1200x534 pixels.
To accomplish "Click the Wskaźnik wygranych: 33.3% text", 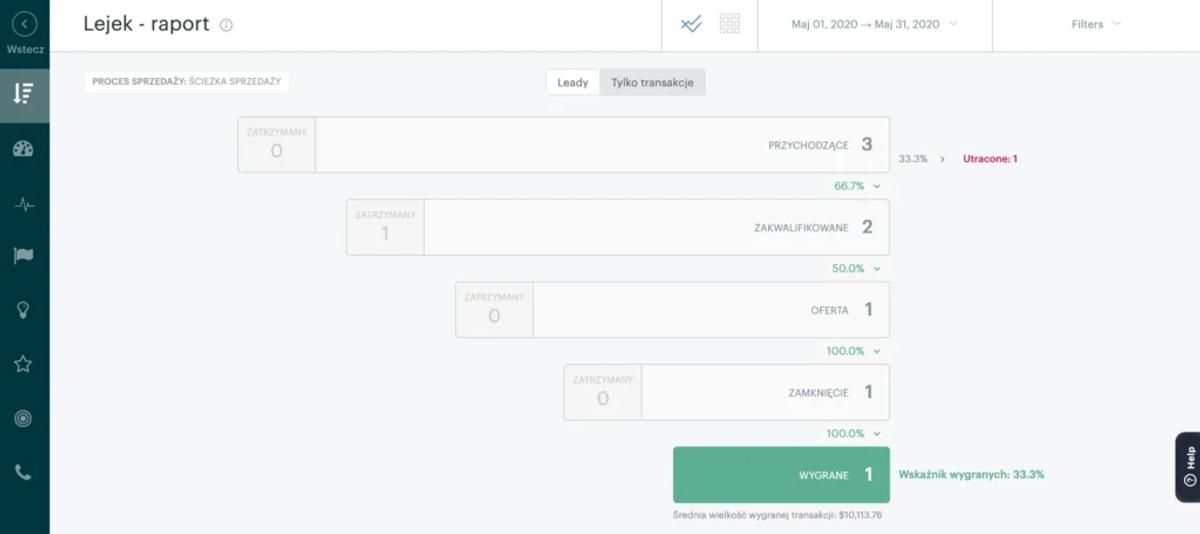I will tap(972, 474).
